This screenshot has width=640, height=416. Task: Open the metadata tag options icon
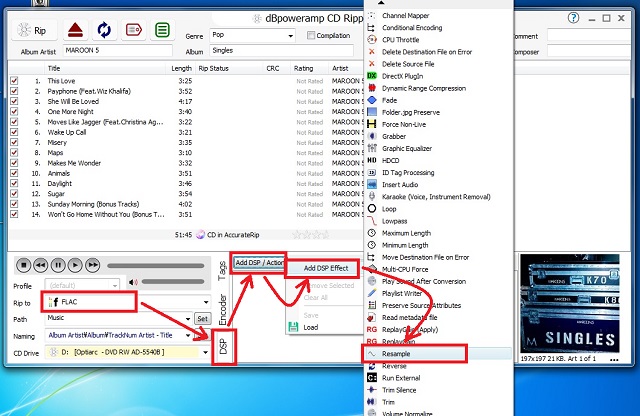click(x=133, y=30)
